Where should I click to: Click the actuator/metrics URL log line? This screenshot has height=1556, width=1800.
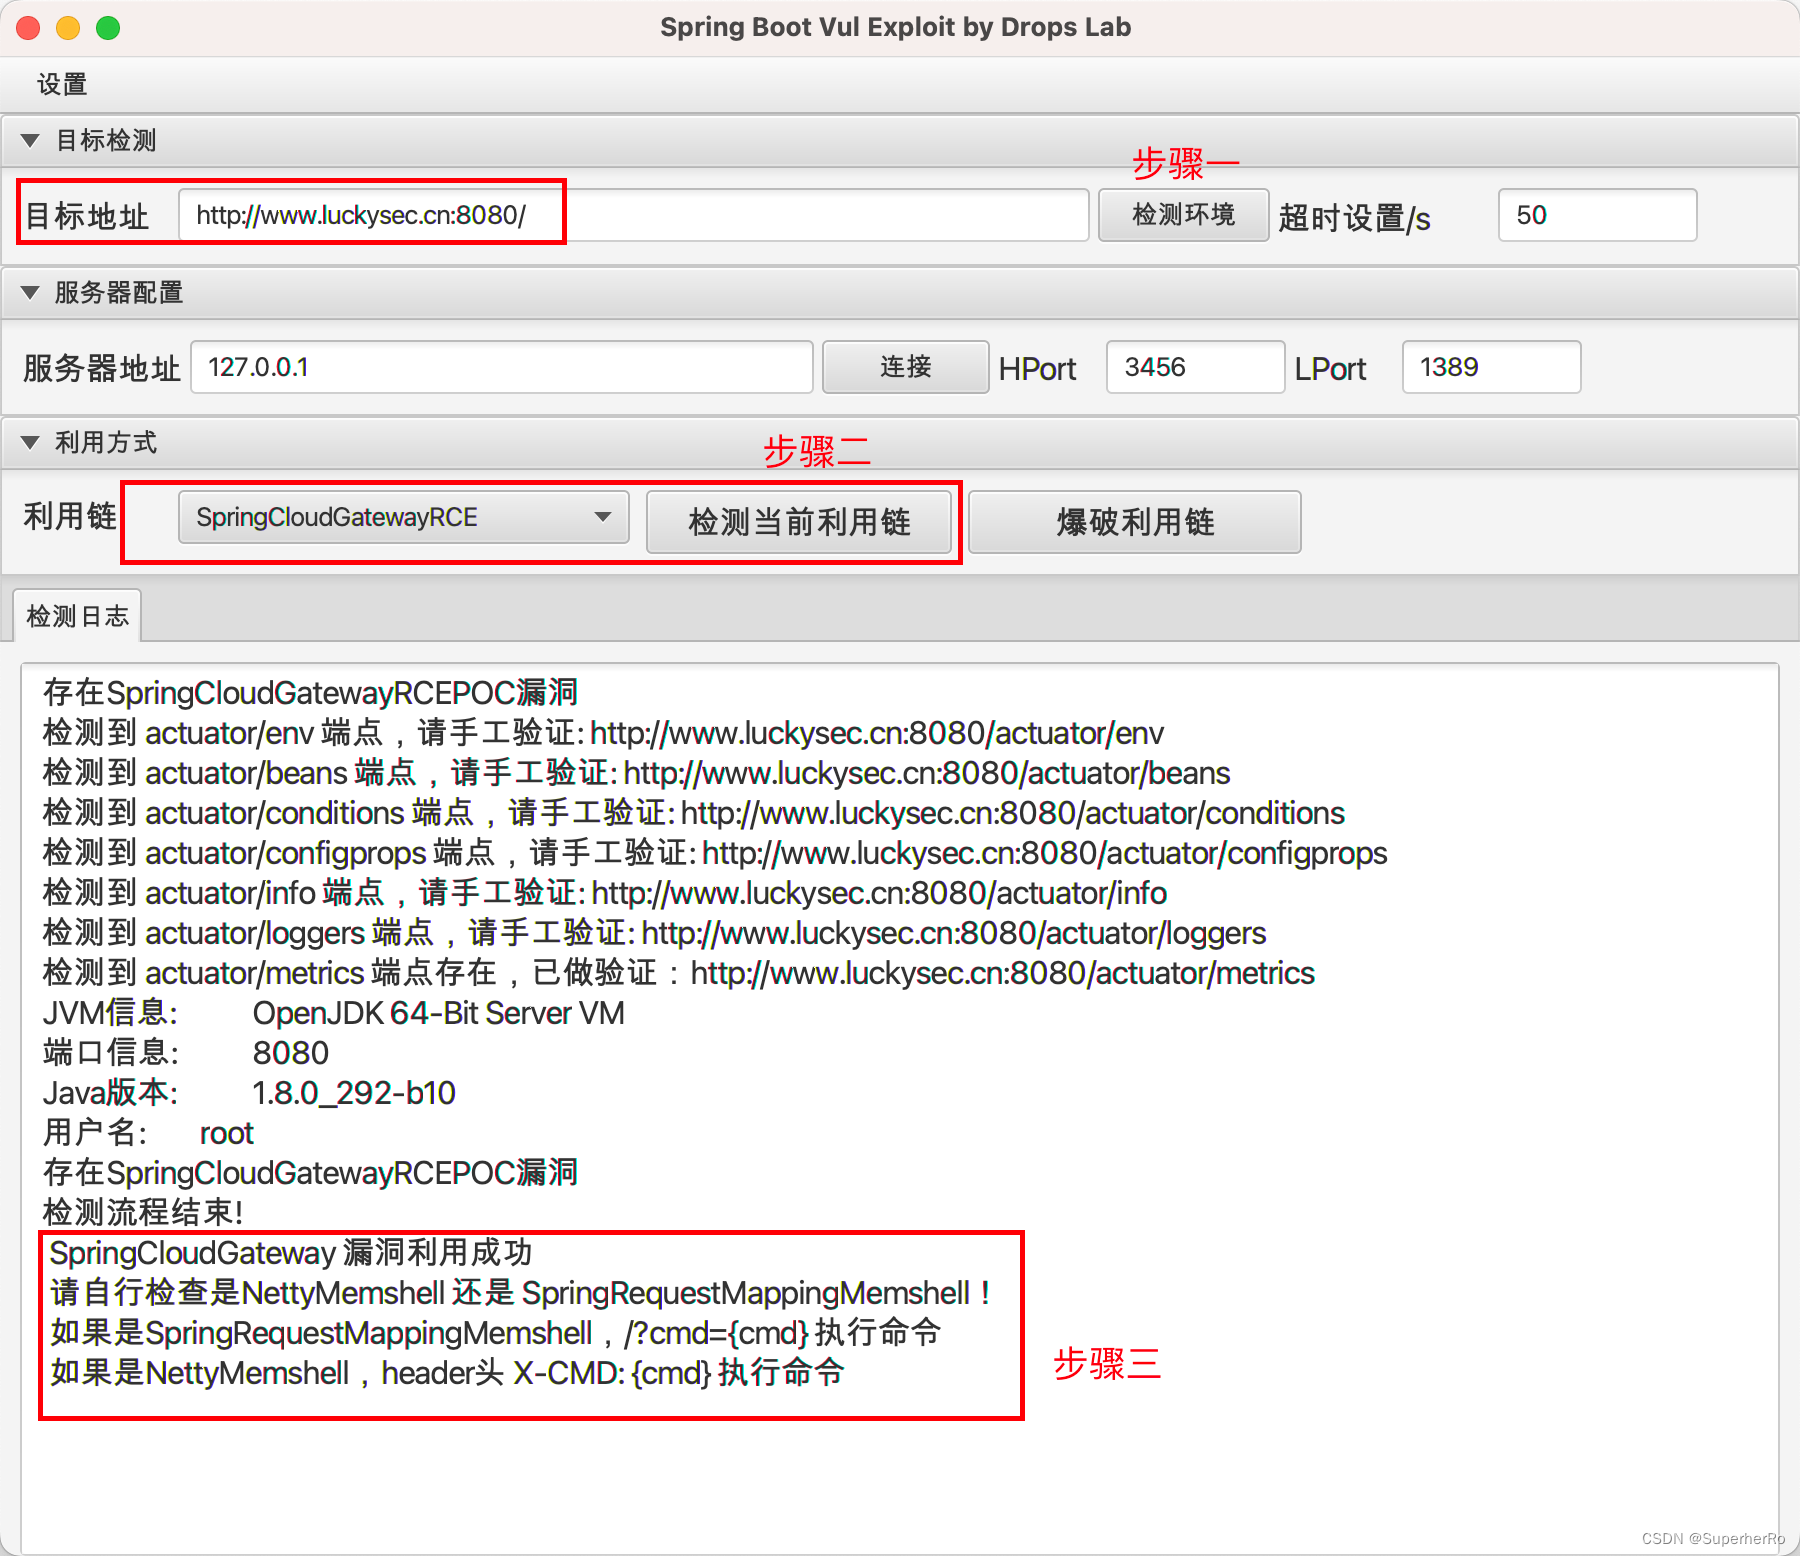coord(679,973)
